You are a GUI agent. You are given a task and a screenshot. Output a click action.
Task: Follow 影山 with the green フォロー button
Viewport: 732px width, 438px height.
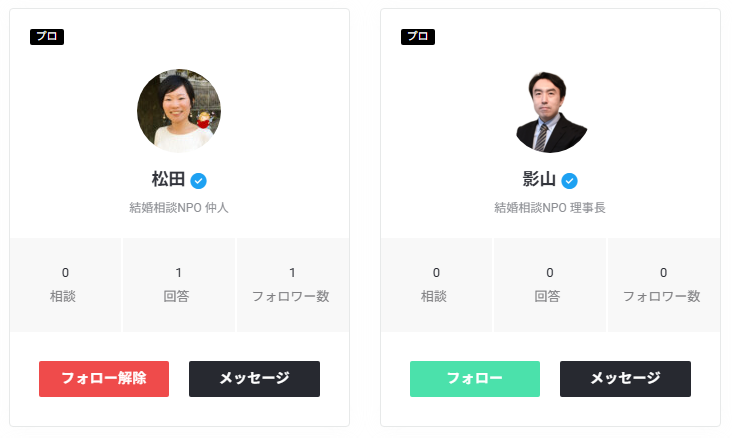pos(475,379)
